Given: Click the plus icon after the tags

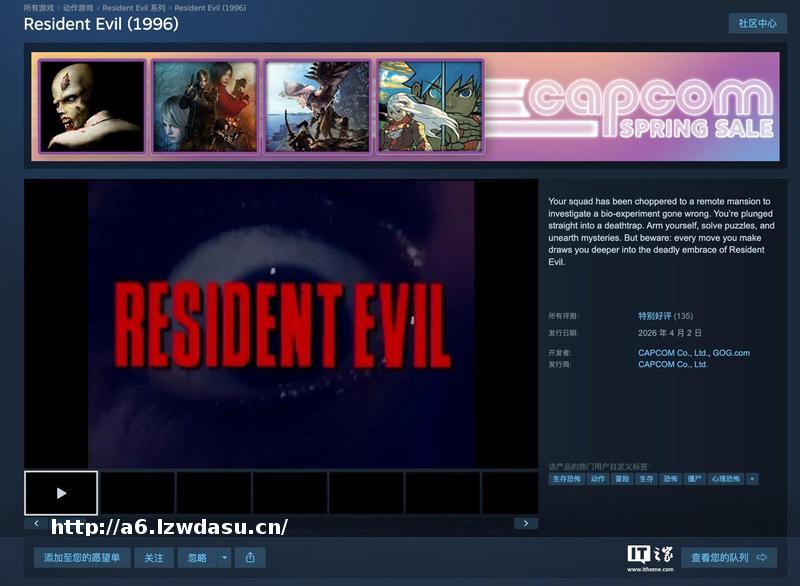Looking at the screenshot, I should point(752,479).
